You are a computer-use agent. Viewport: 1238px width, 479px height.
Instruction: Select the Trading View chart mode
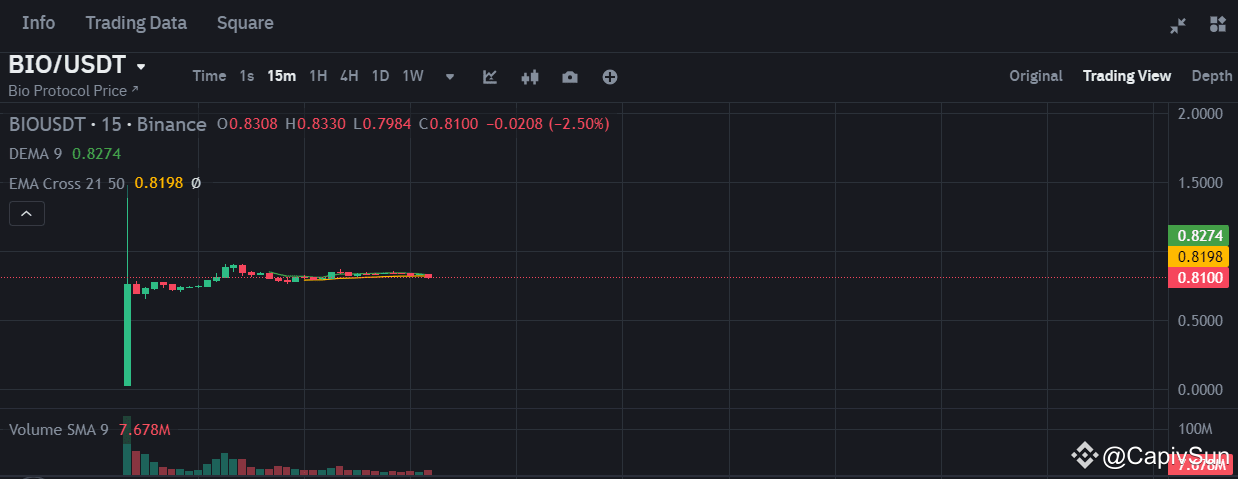click(1127, 76)
